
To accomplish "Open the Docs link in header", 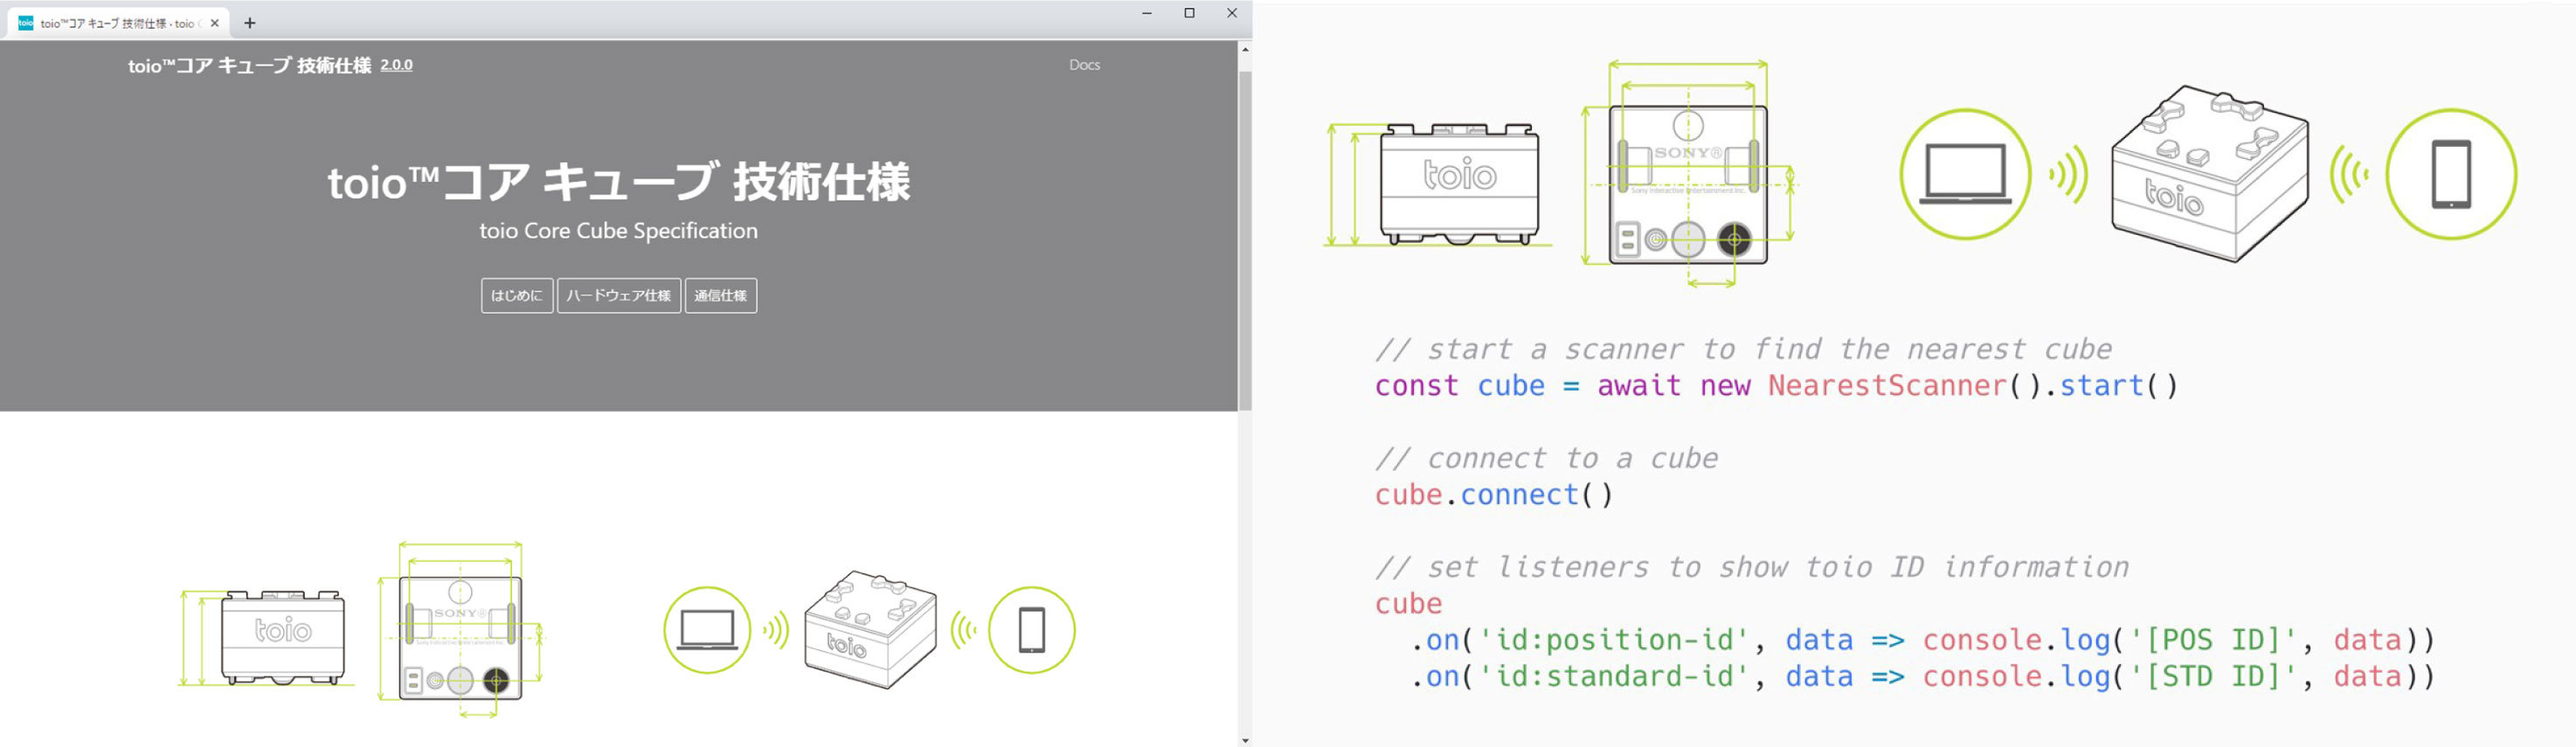I will [x=1084, y=65].
